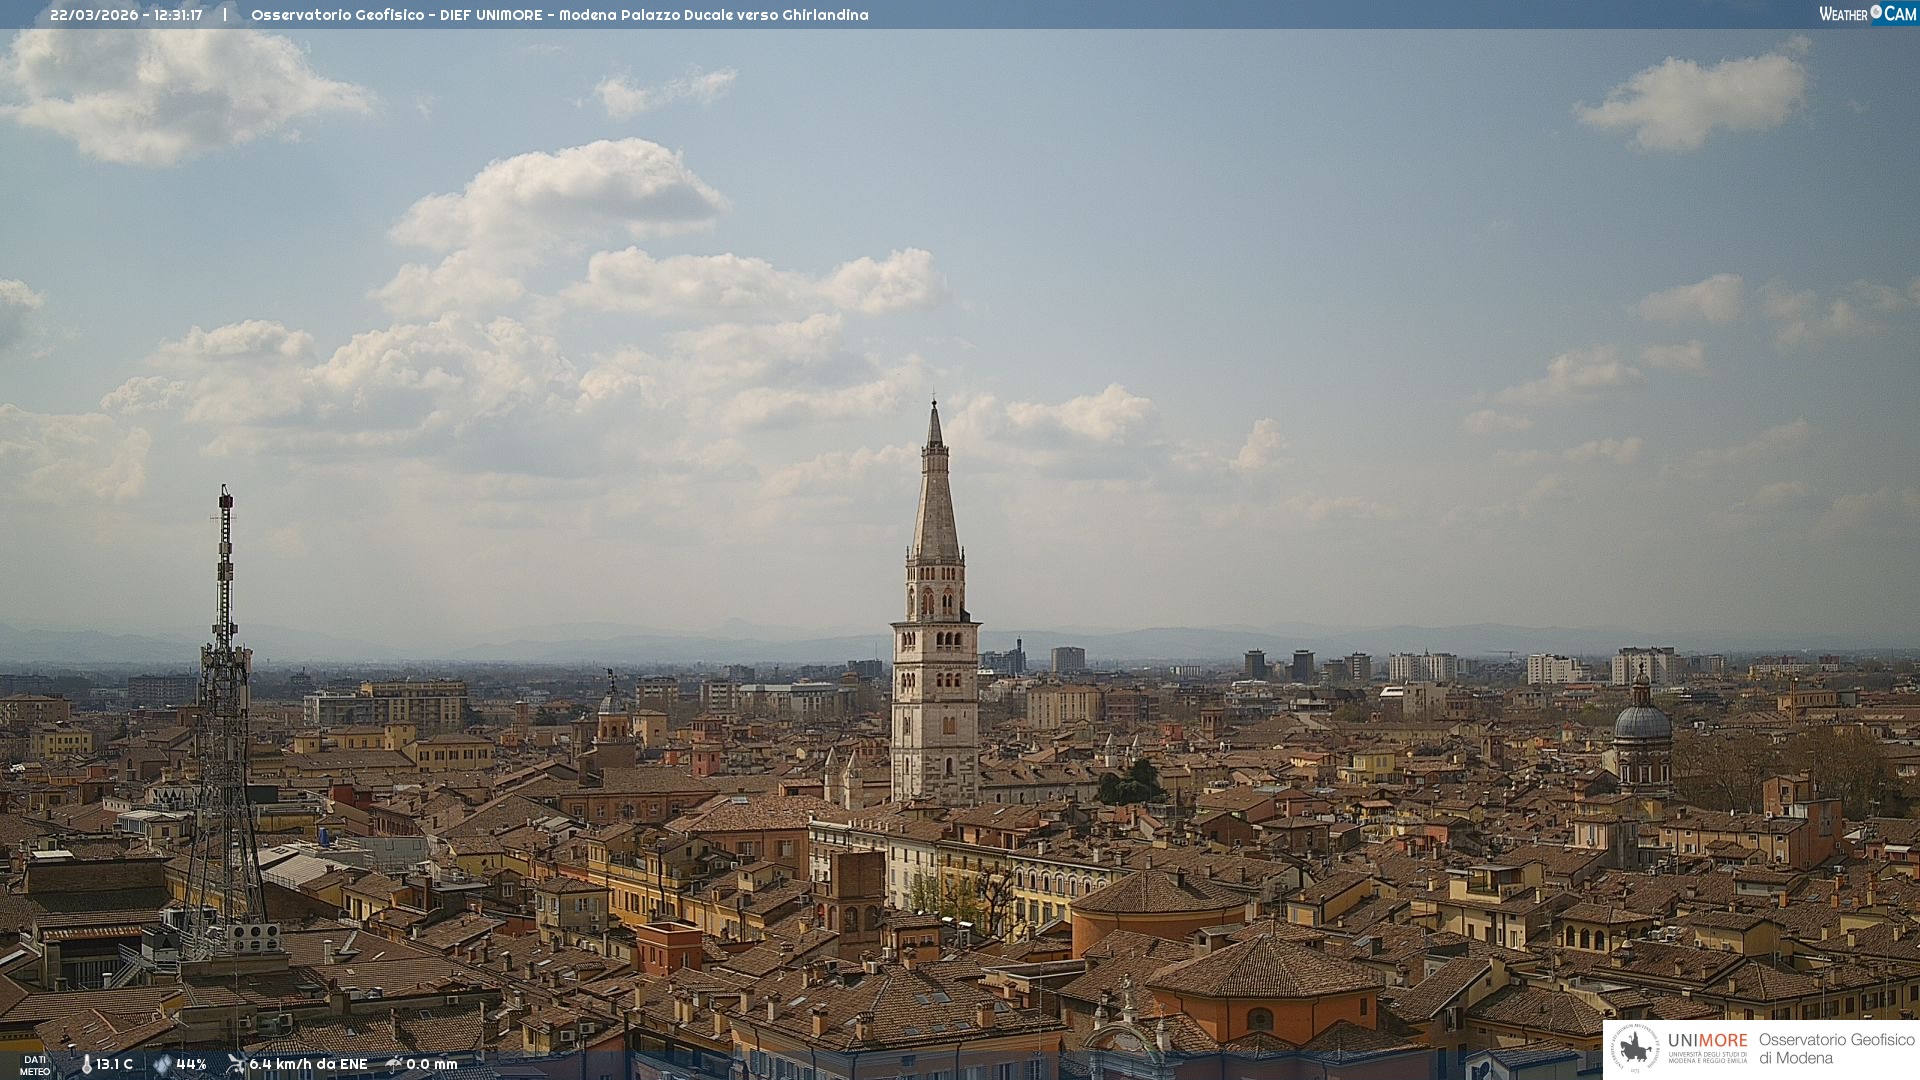This screenshot has width=1920, height=1080.
Task: Click the 44% humidity value
Action: pos(191,1064)
